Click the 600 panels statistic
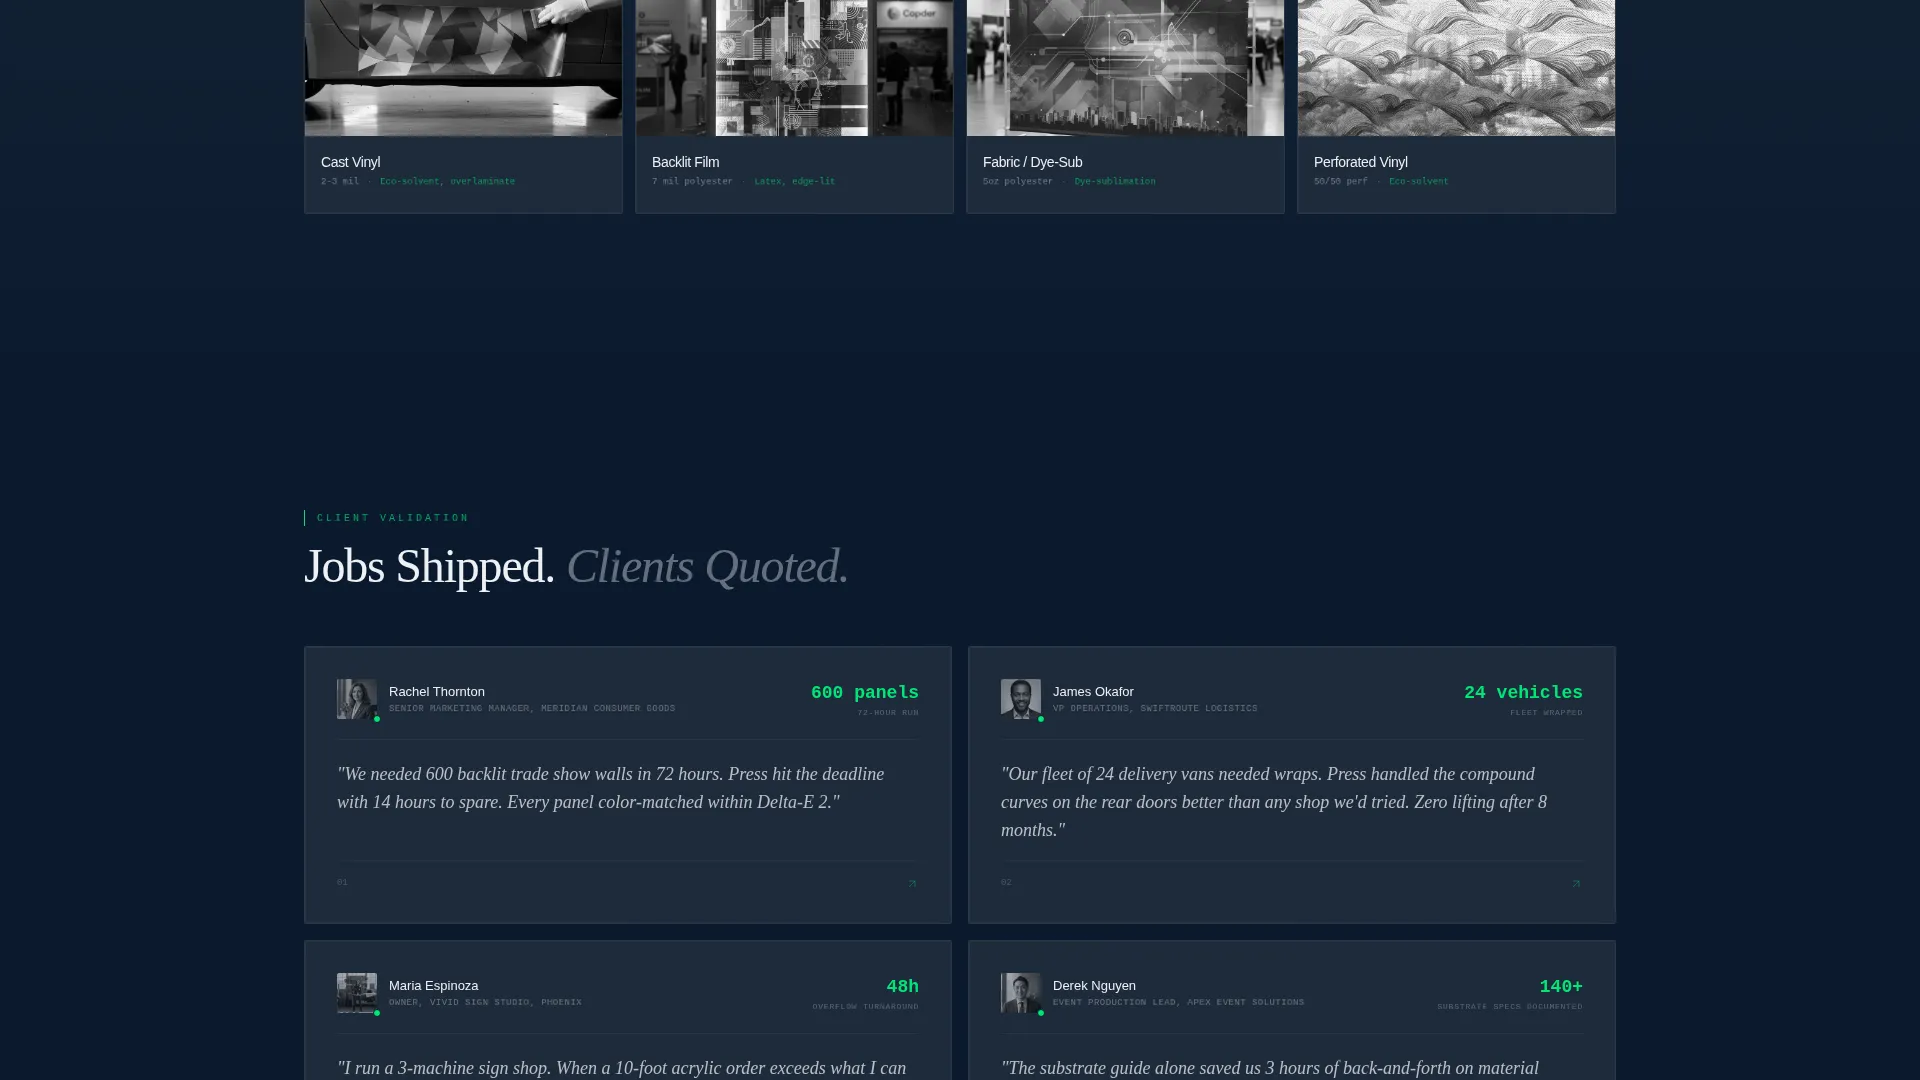Viewport: 1920px width, 1080px height. click(x=864, y=693)
